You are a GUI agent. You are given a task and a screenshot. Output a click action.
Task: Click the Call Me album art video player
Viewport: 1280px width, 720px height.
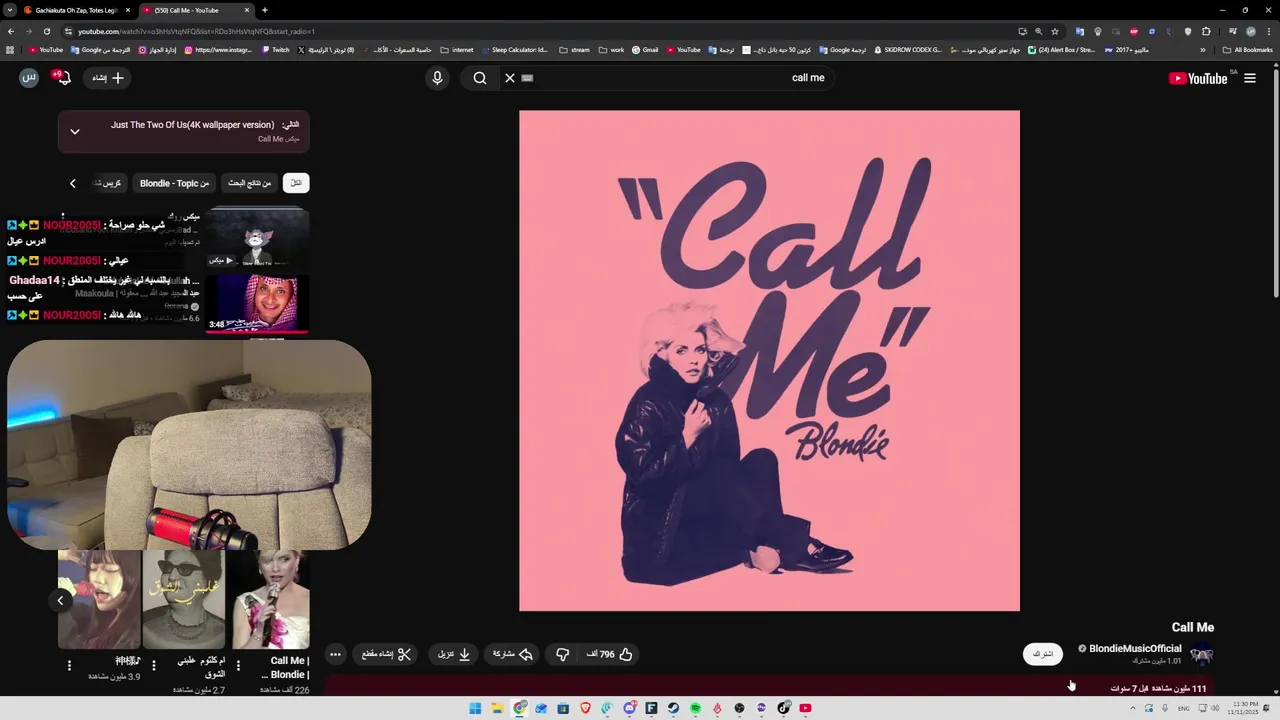point(769,360)
